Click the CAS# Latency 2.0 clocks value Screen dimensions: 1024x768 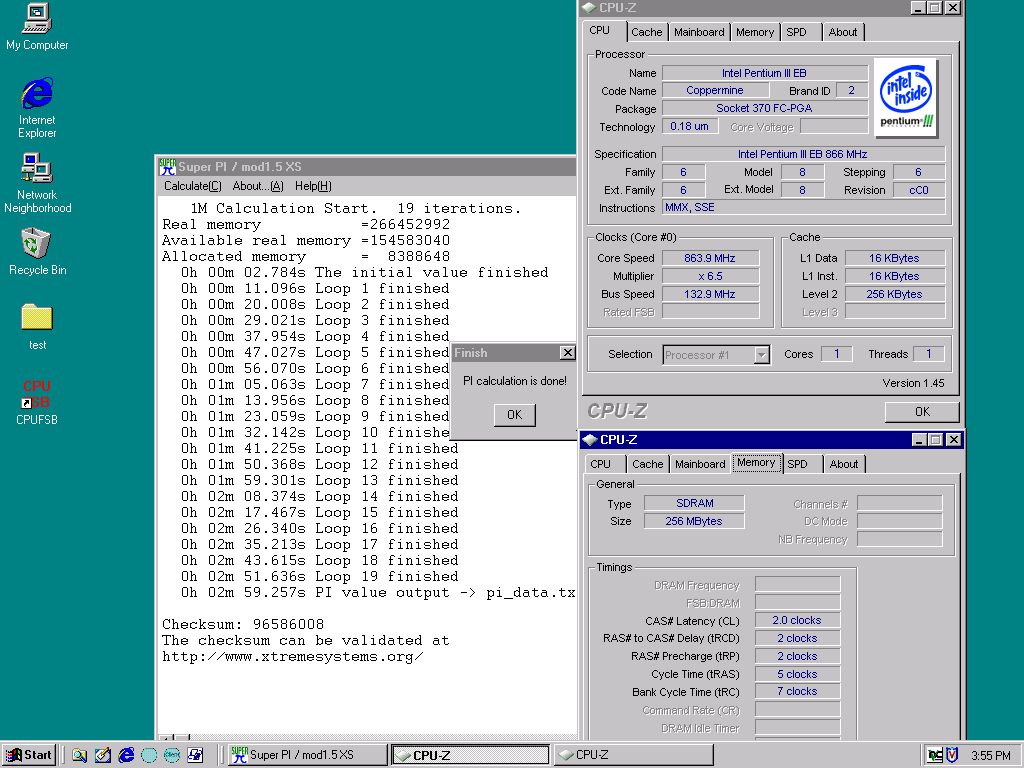(x=797, y=620)
